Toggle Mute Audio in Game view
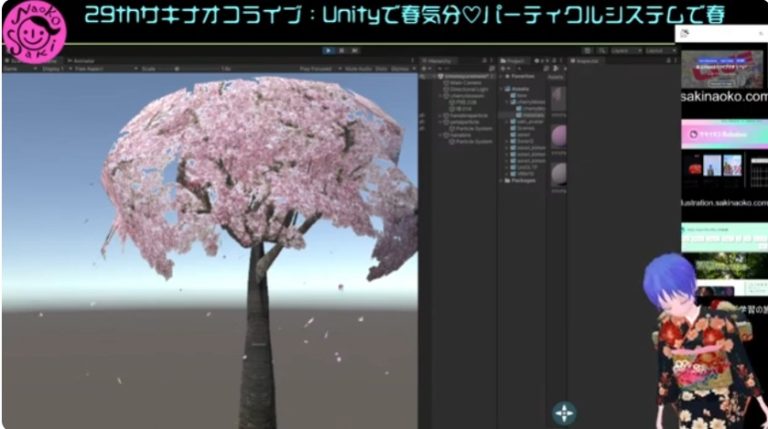The image size is (768, 429). coord(360,69)
